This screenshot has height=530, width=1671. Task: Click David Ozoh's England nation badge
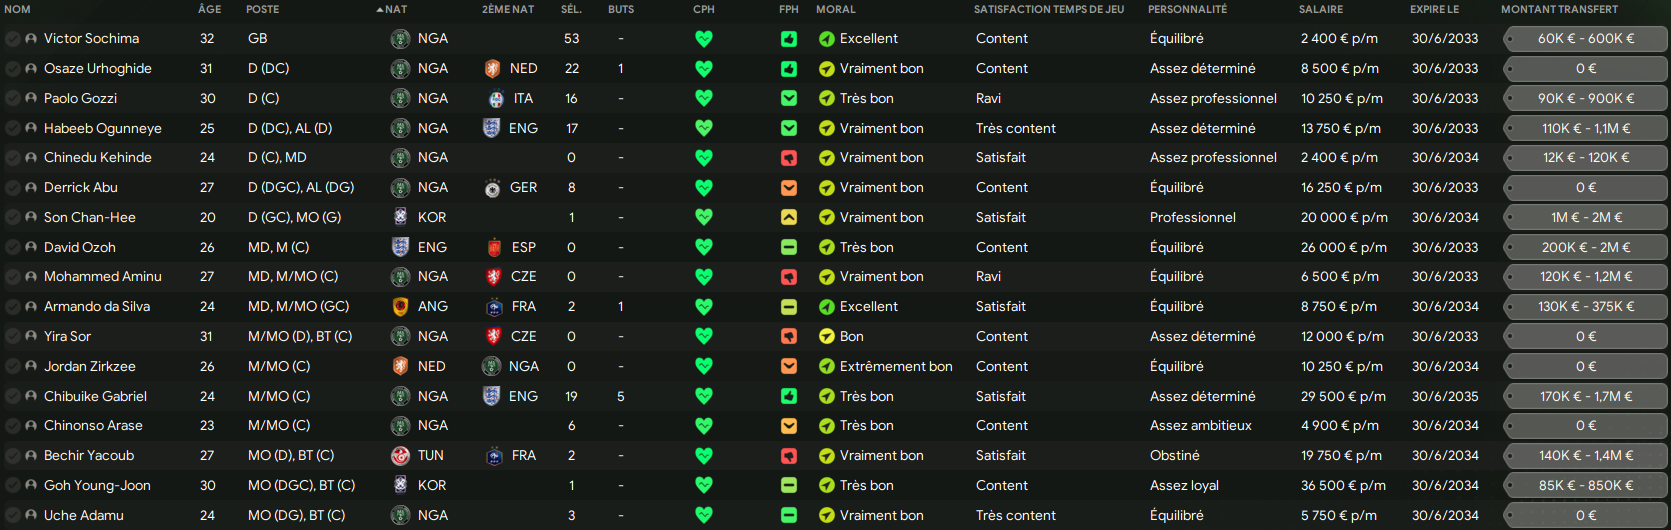click(400, 247)
